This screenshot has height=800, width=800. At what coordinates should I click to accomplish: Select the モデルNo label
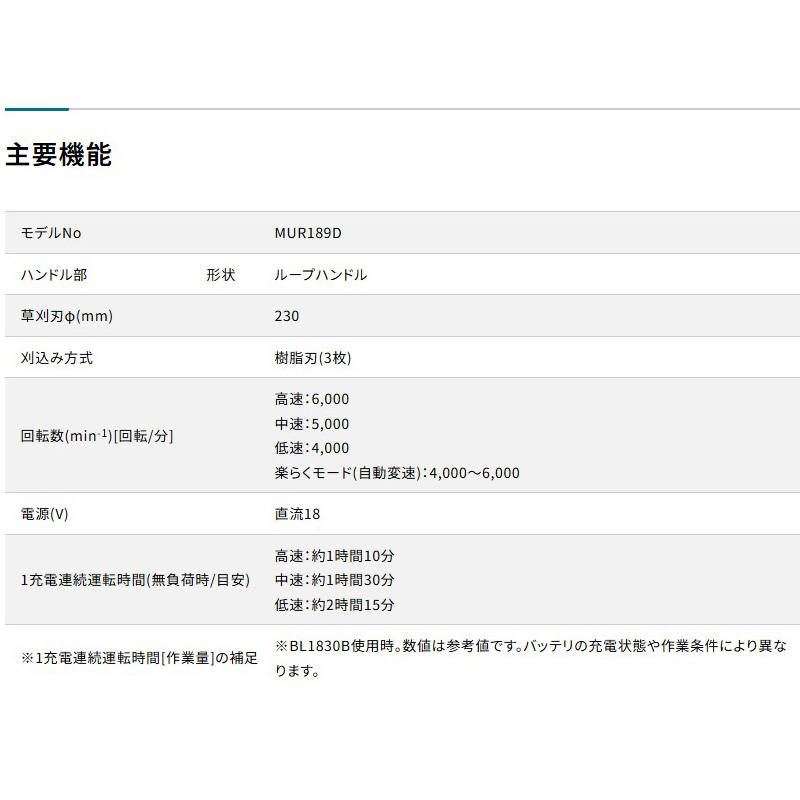click(x=51, y=233)
